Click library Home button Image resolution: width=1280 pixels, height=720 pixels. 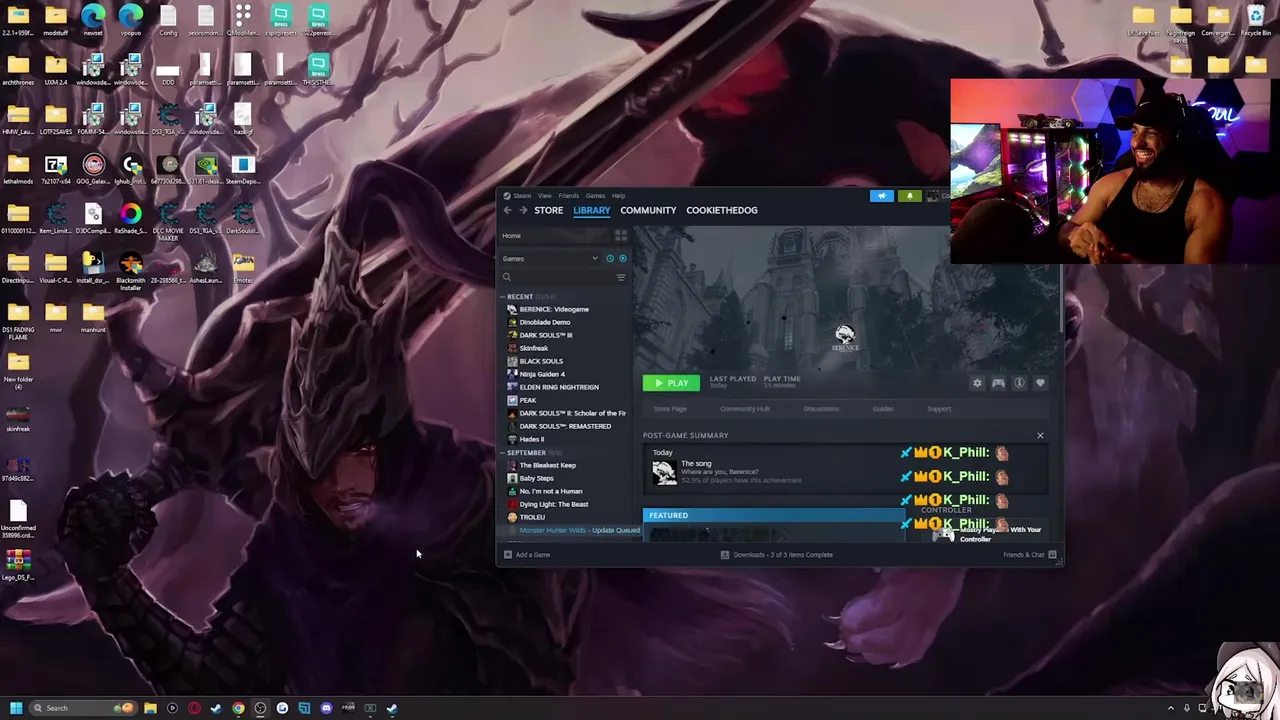tap(555, 236)
